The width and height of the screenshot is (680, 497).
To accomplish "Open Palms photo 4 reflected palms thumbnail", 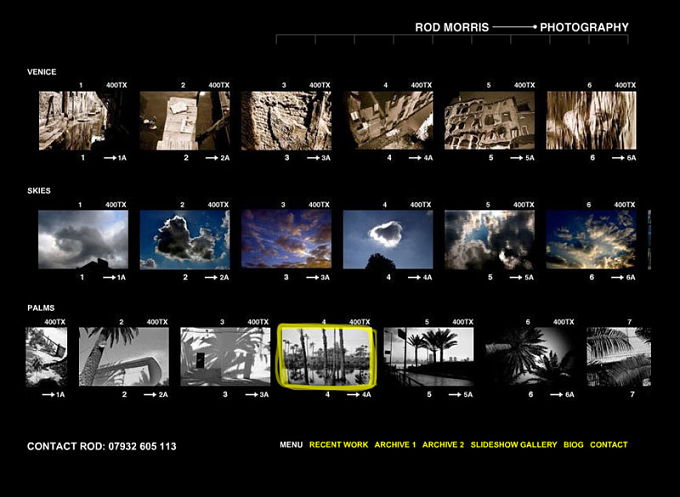I will click(x=327, y=356).
